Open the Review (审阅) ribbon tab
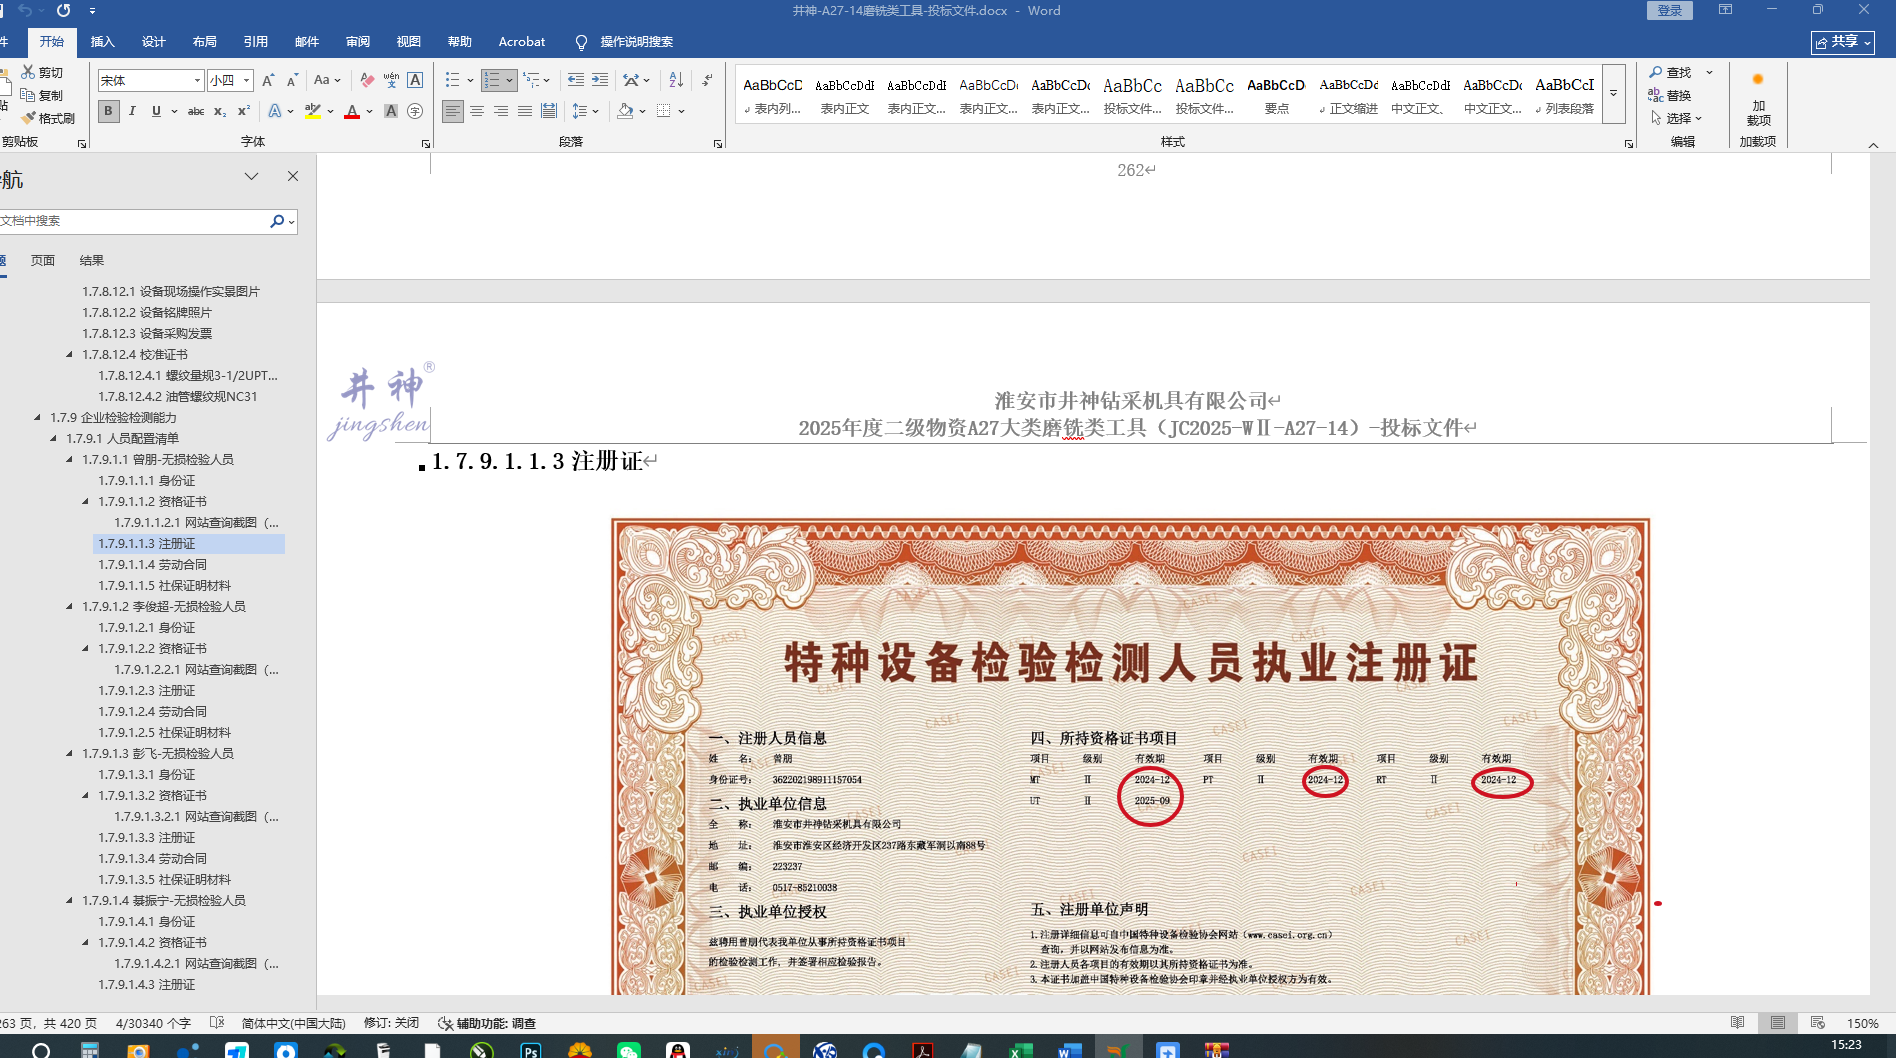 point(357,42)
